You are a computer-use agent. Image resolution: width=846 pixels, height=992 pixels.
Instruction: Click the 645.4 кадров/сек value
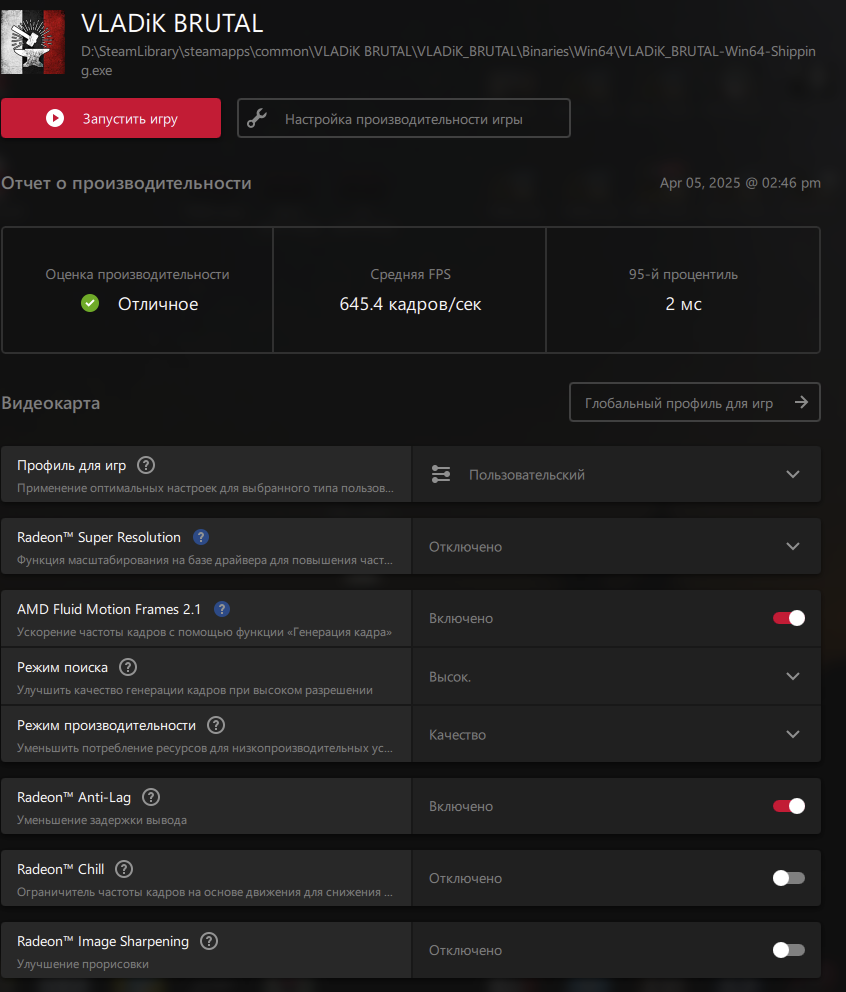coord(410,304)
